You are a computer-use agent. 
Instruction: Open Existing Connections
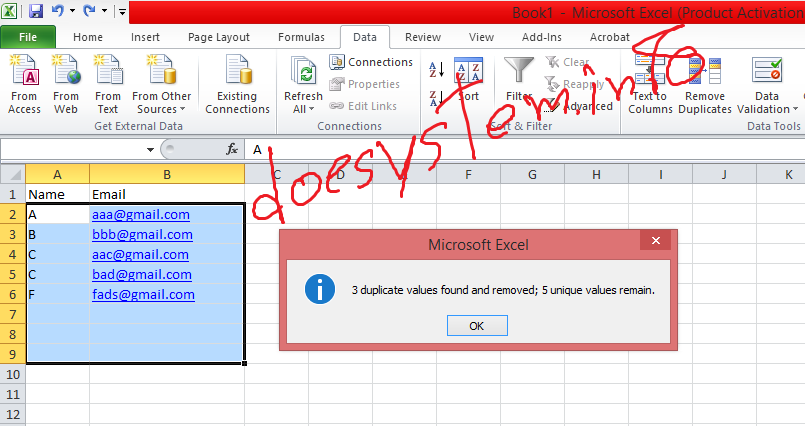coord(237,85)
